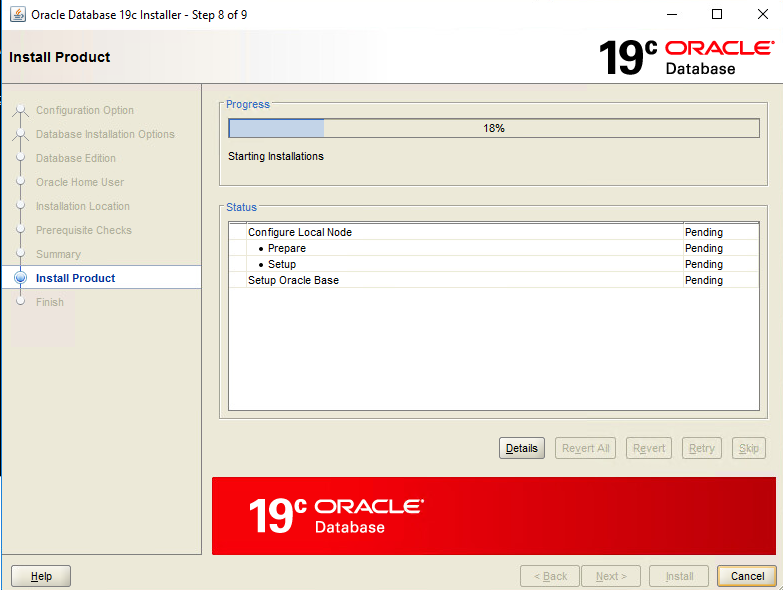Click the 18% installation progress bar

(494, 128)
